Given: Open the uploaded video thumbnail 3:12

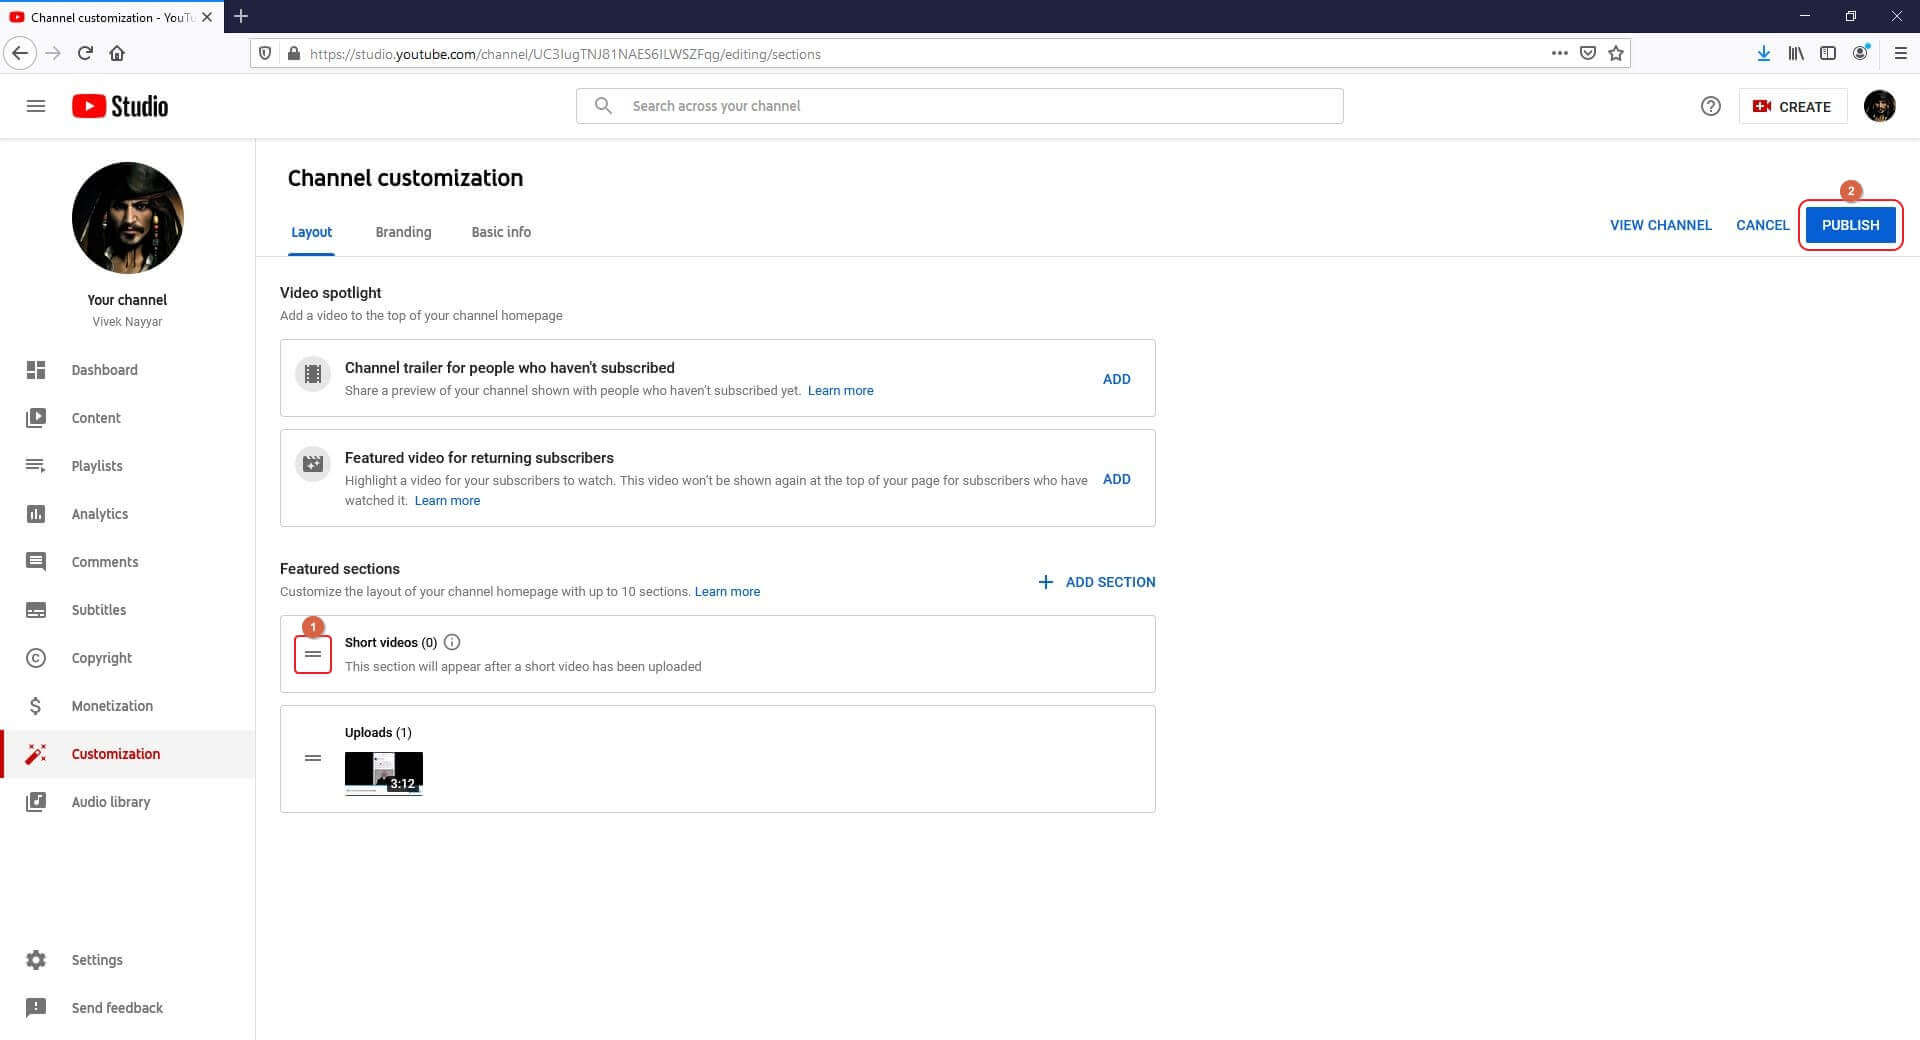Looking at the screenshot, I should [384, 773].
